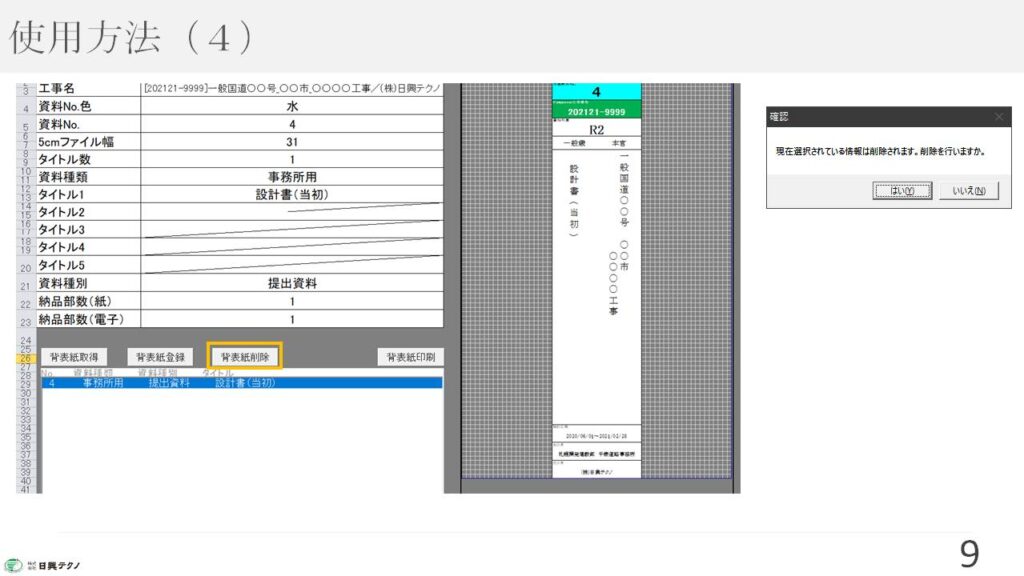Click the タイトル1 cell with 設計書(当初)
Image resolution: width=1024 pixels, height=576 pixels.
[292, 195]
